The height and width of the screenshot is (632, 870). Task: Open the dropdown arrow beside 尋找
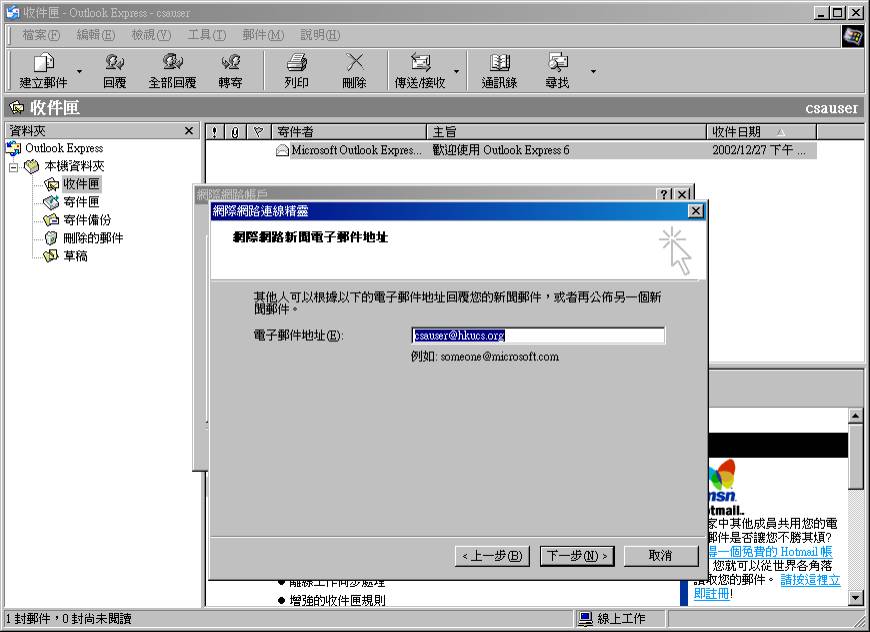[593, 72]
